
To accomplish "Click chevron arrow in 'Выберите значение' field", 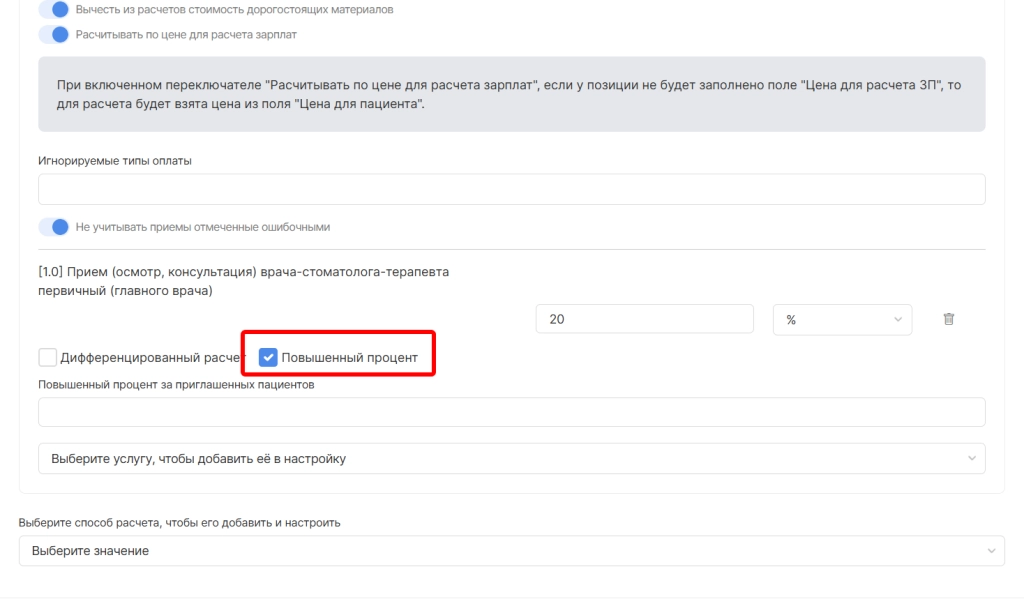I will click(x=991, y=551).
